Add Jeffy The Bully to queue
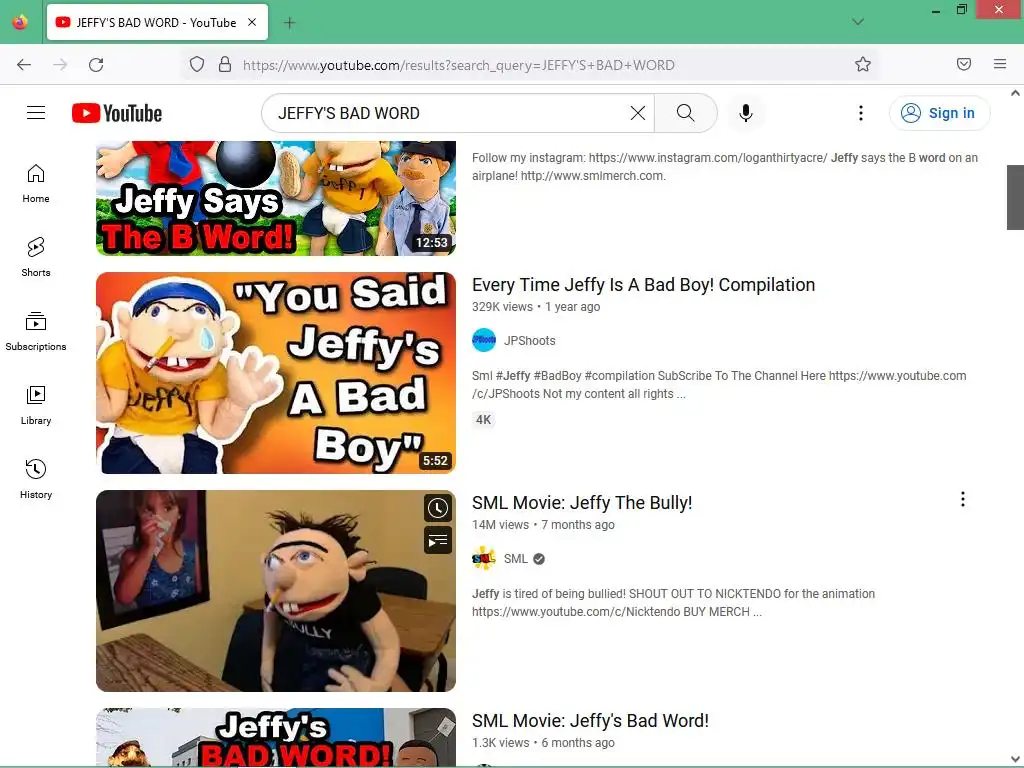This screenshot has width=1024, height=768. click(x=438, y=540)
